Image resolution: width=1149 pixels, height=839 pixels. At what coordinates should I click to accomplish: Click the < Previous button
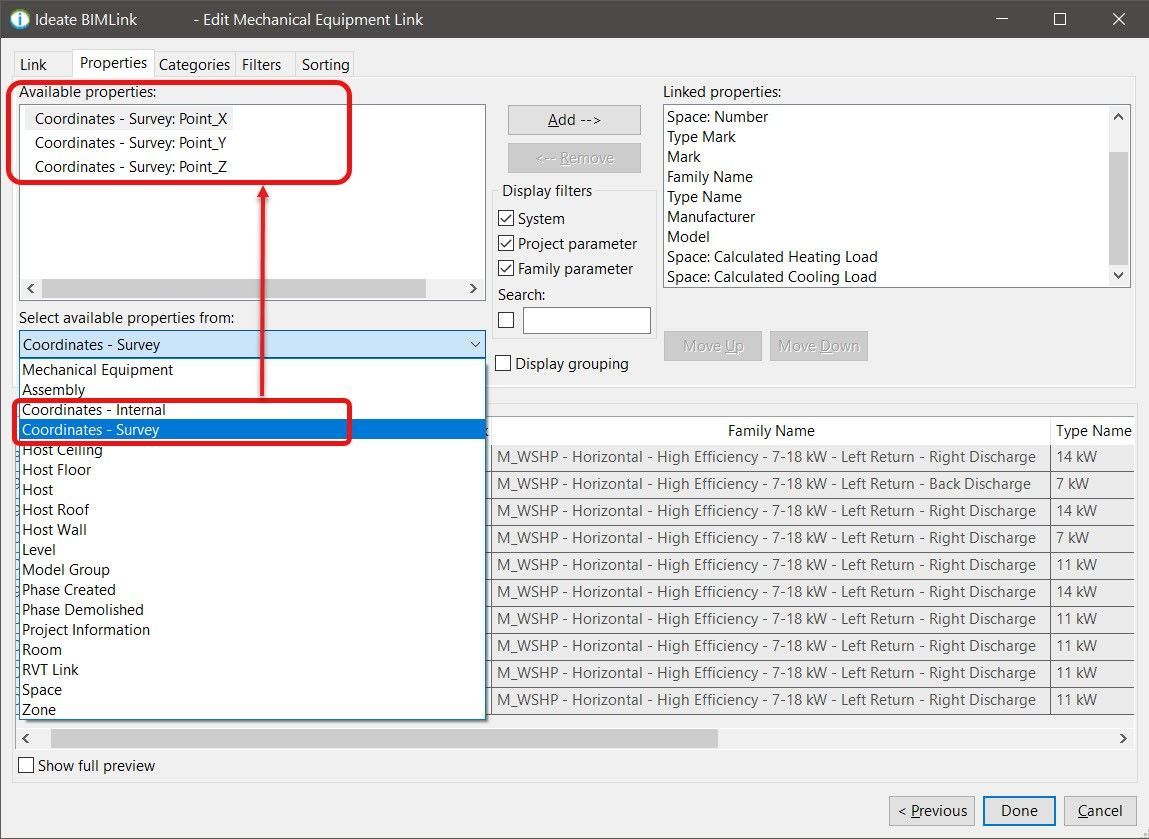coord(932,810)
